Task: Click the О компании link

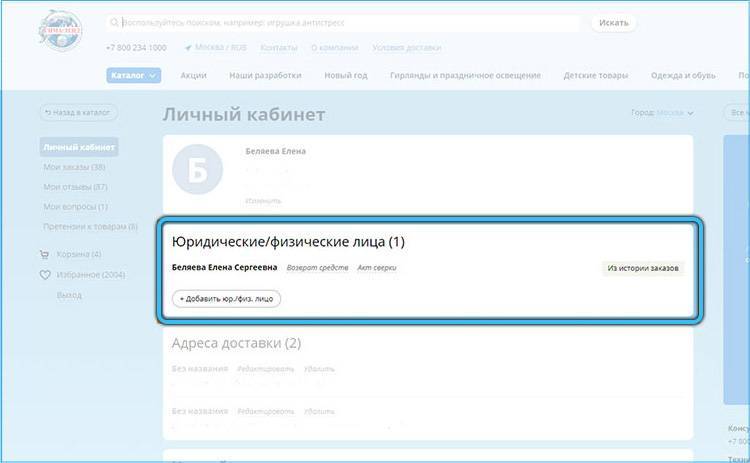Action: coord(335,48)
